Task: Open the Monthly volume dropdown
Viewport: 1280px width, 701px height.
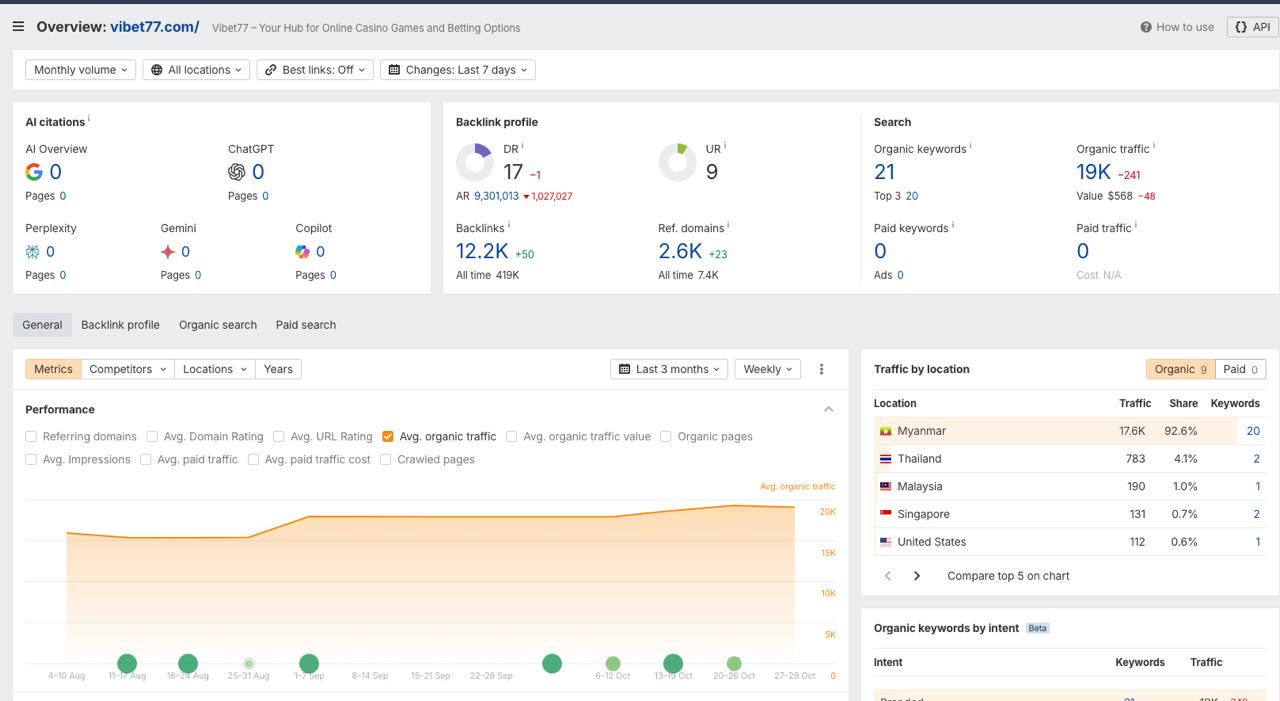Action: coord(81,70)
